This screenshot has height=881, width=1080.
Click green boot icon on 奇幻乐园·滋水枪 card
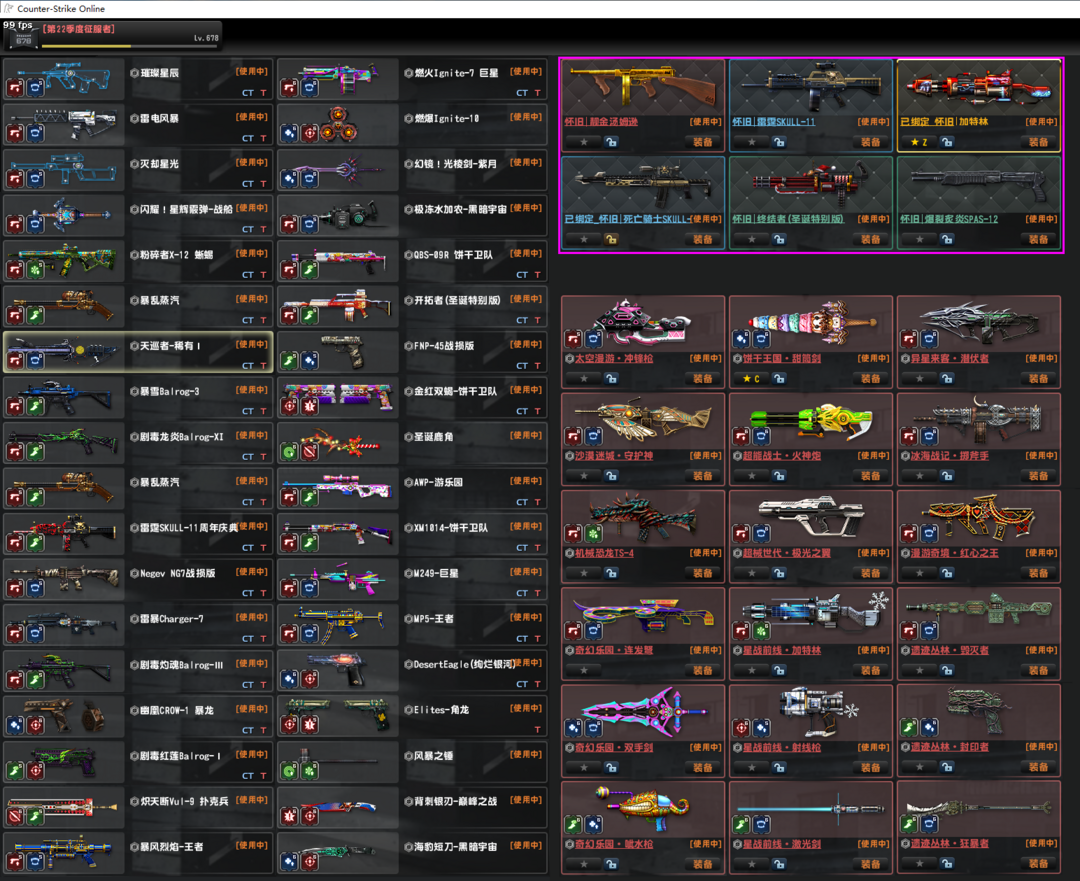tap(573, 824)
